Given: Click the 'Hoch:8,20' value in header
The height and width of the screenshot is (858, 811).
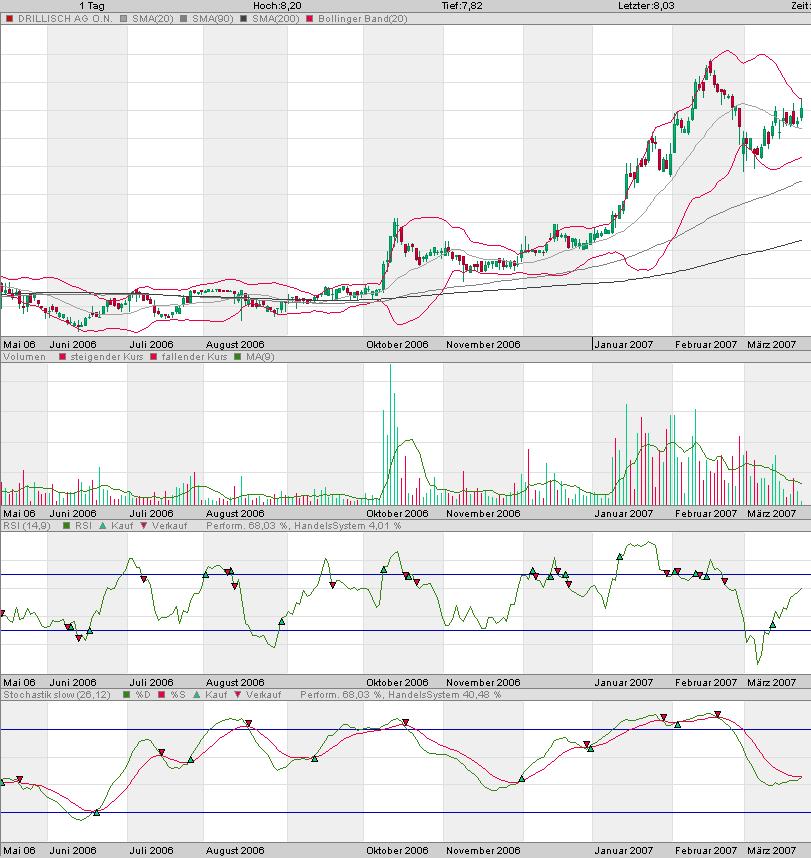Looking at the screenshot, I should click(x=277, y=6).
